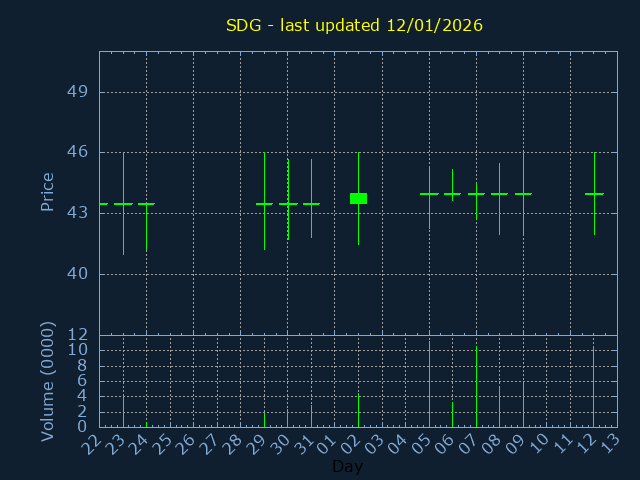Click the 46 price tick label

pyautogui.click(x=77, y=152)
